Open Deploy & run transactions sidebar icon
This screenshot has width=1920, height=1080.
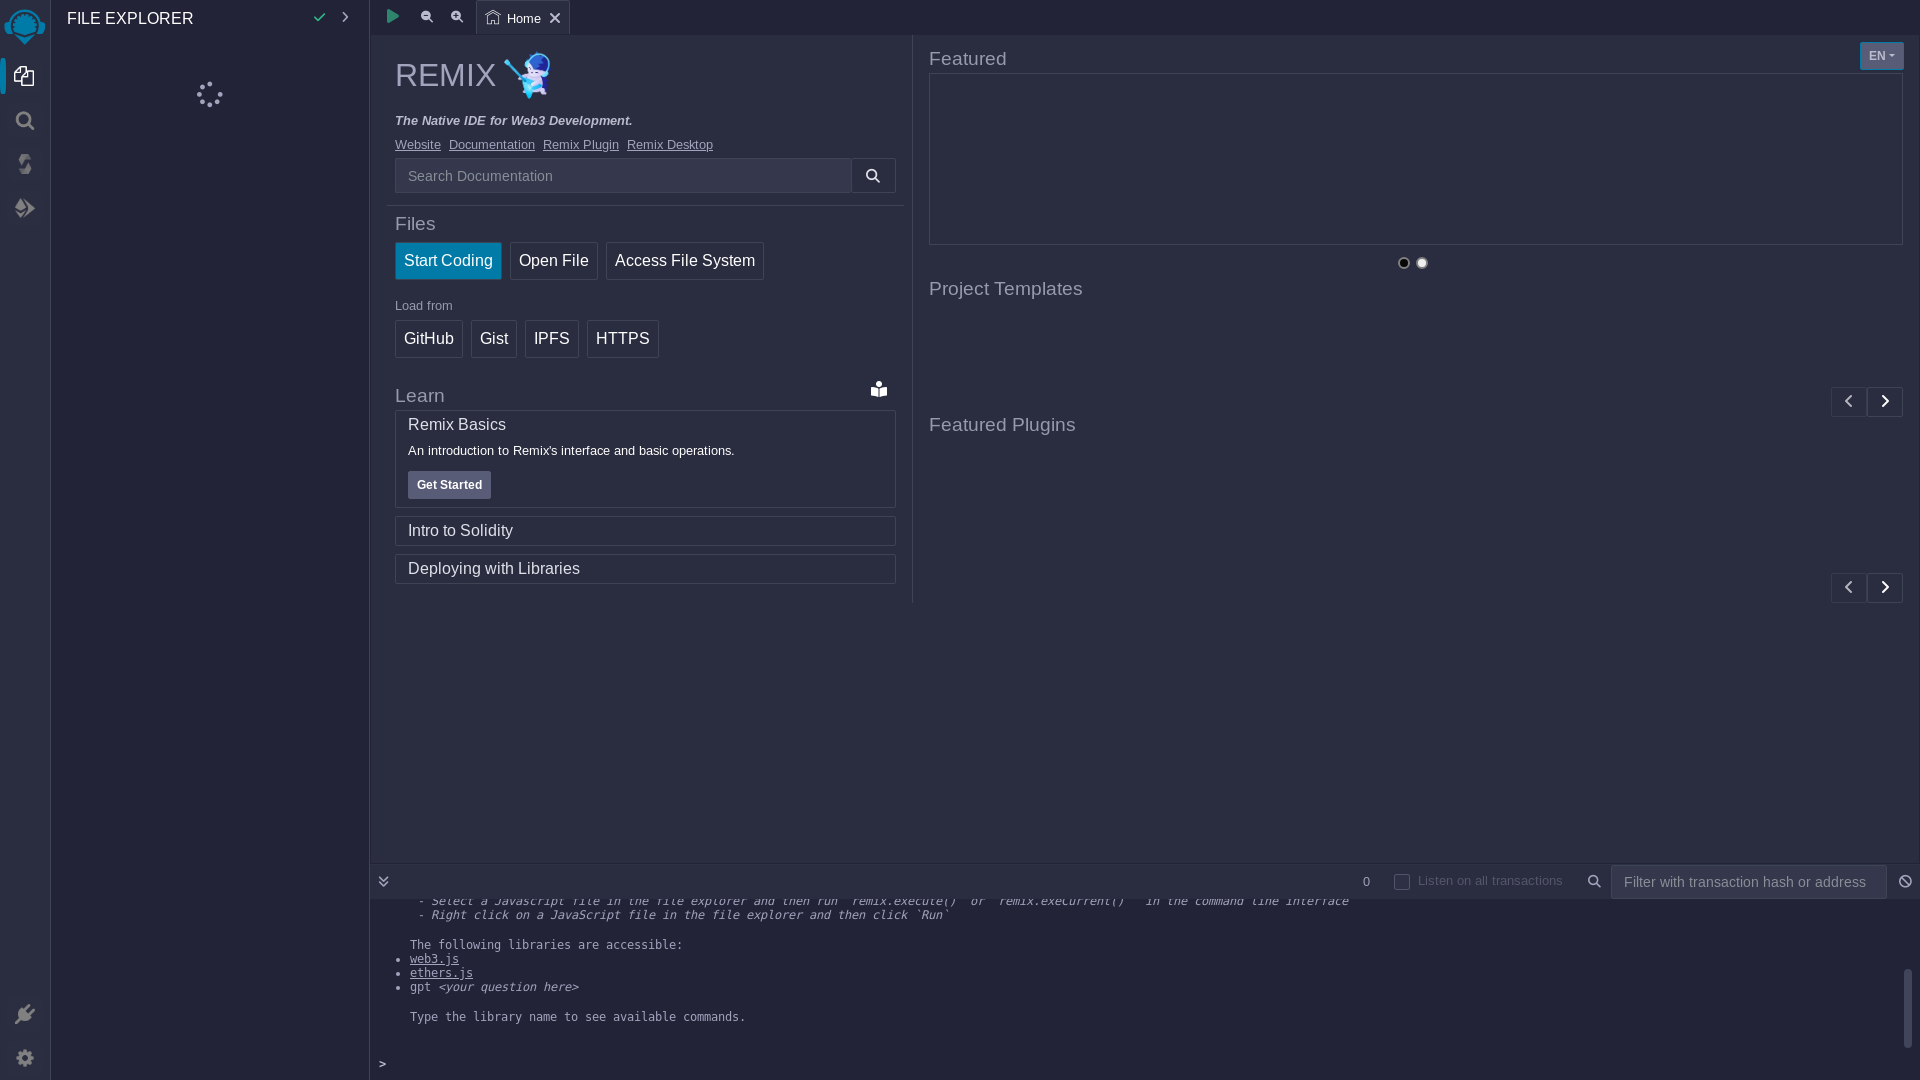pos(25,208)
